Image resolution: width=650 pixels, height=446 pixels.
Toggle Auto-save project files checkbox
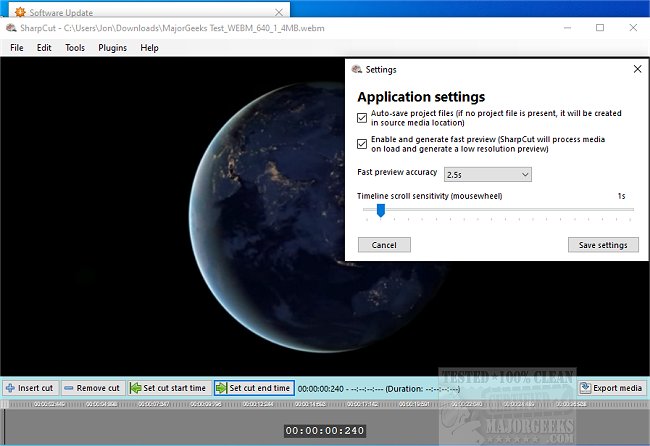pyautogui.click(x=362, y=117)
